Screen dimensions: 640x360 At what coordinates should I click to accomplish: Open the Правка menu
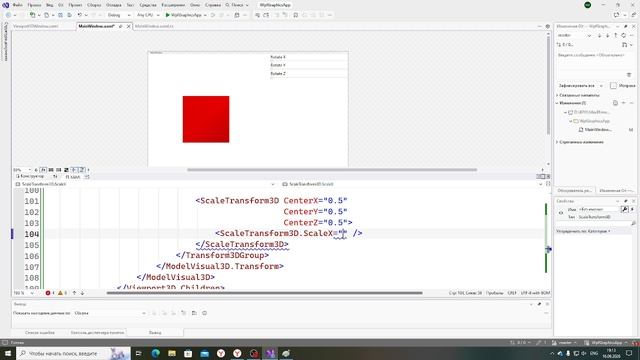point(34,5)
